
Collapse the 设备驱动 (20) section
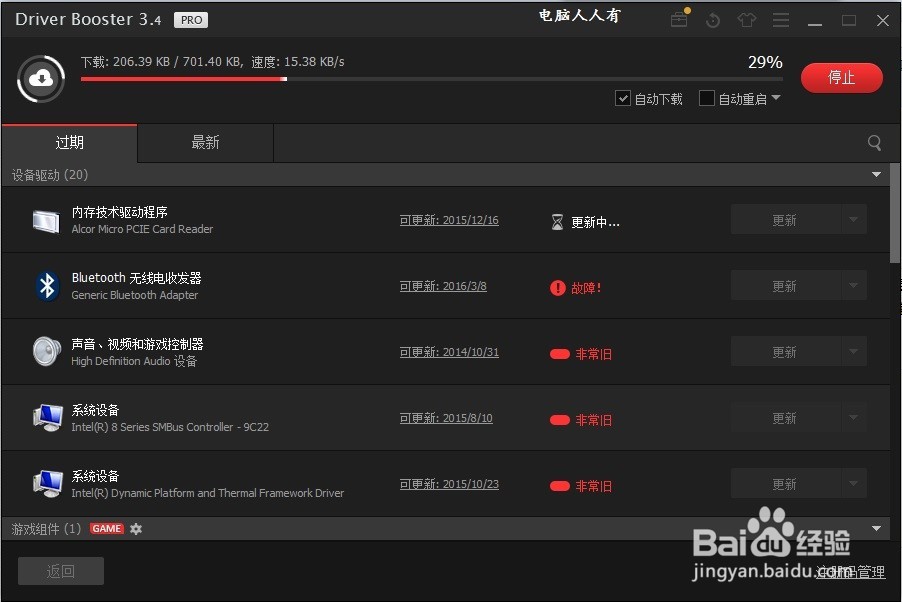point(876,174)
